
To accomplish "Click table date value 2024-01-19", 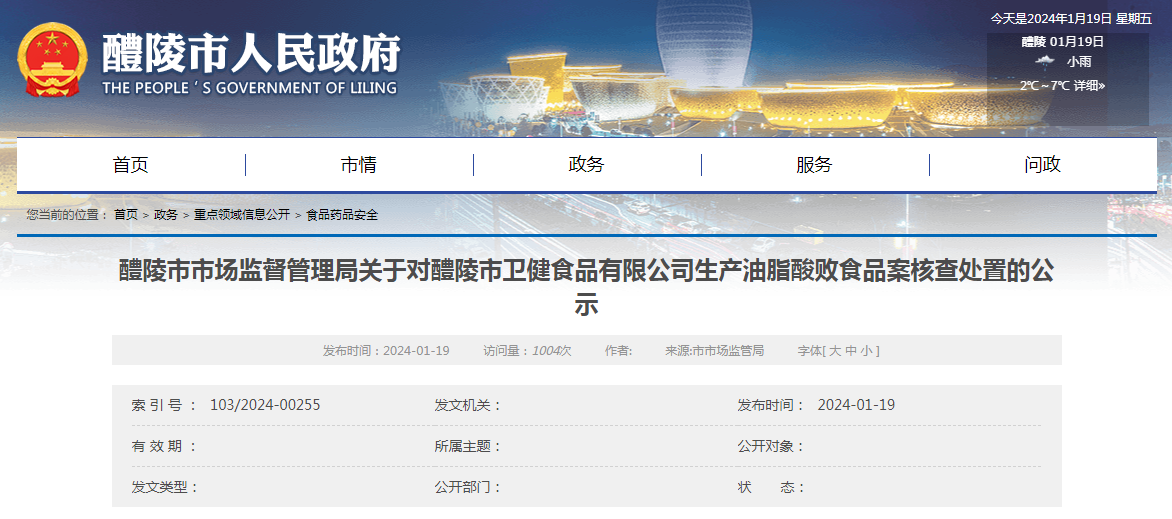I will 857,405.
